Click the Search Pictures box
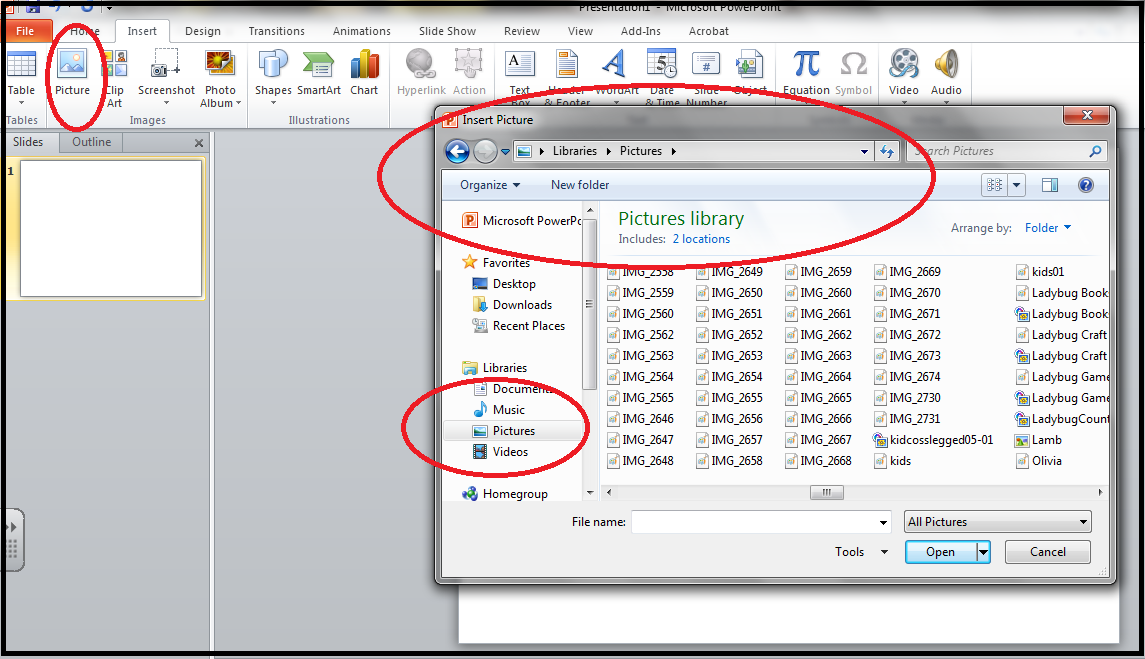The image size is (1145, 659). coord(998,151)
